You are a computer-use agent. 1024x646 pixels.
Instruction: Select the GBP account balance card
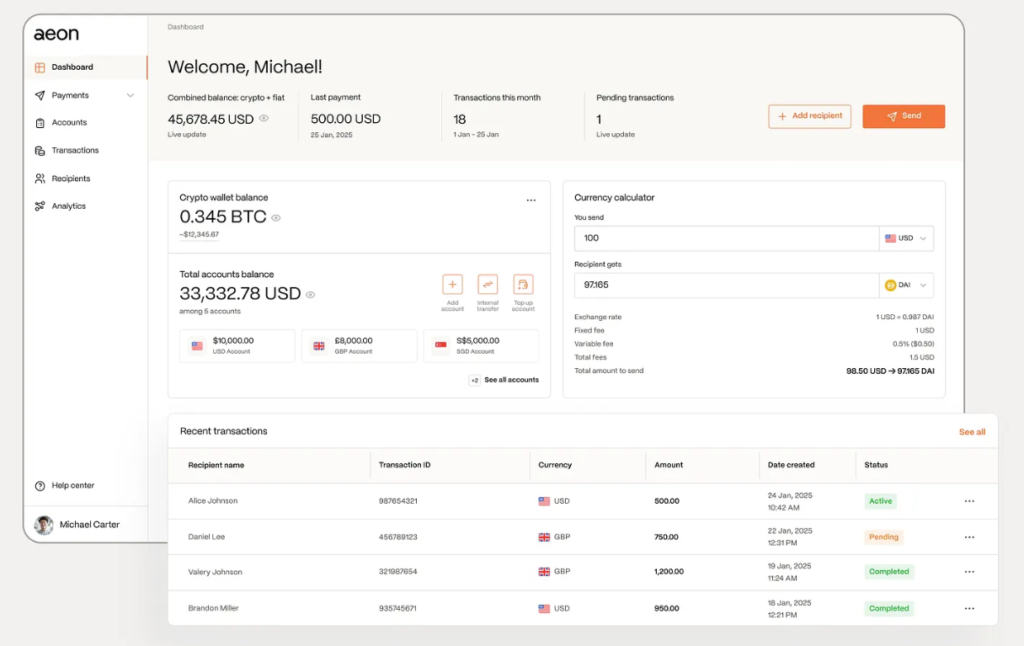pos(358,345)
